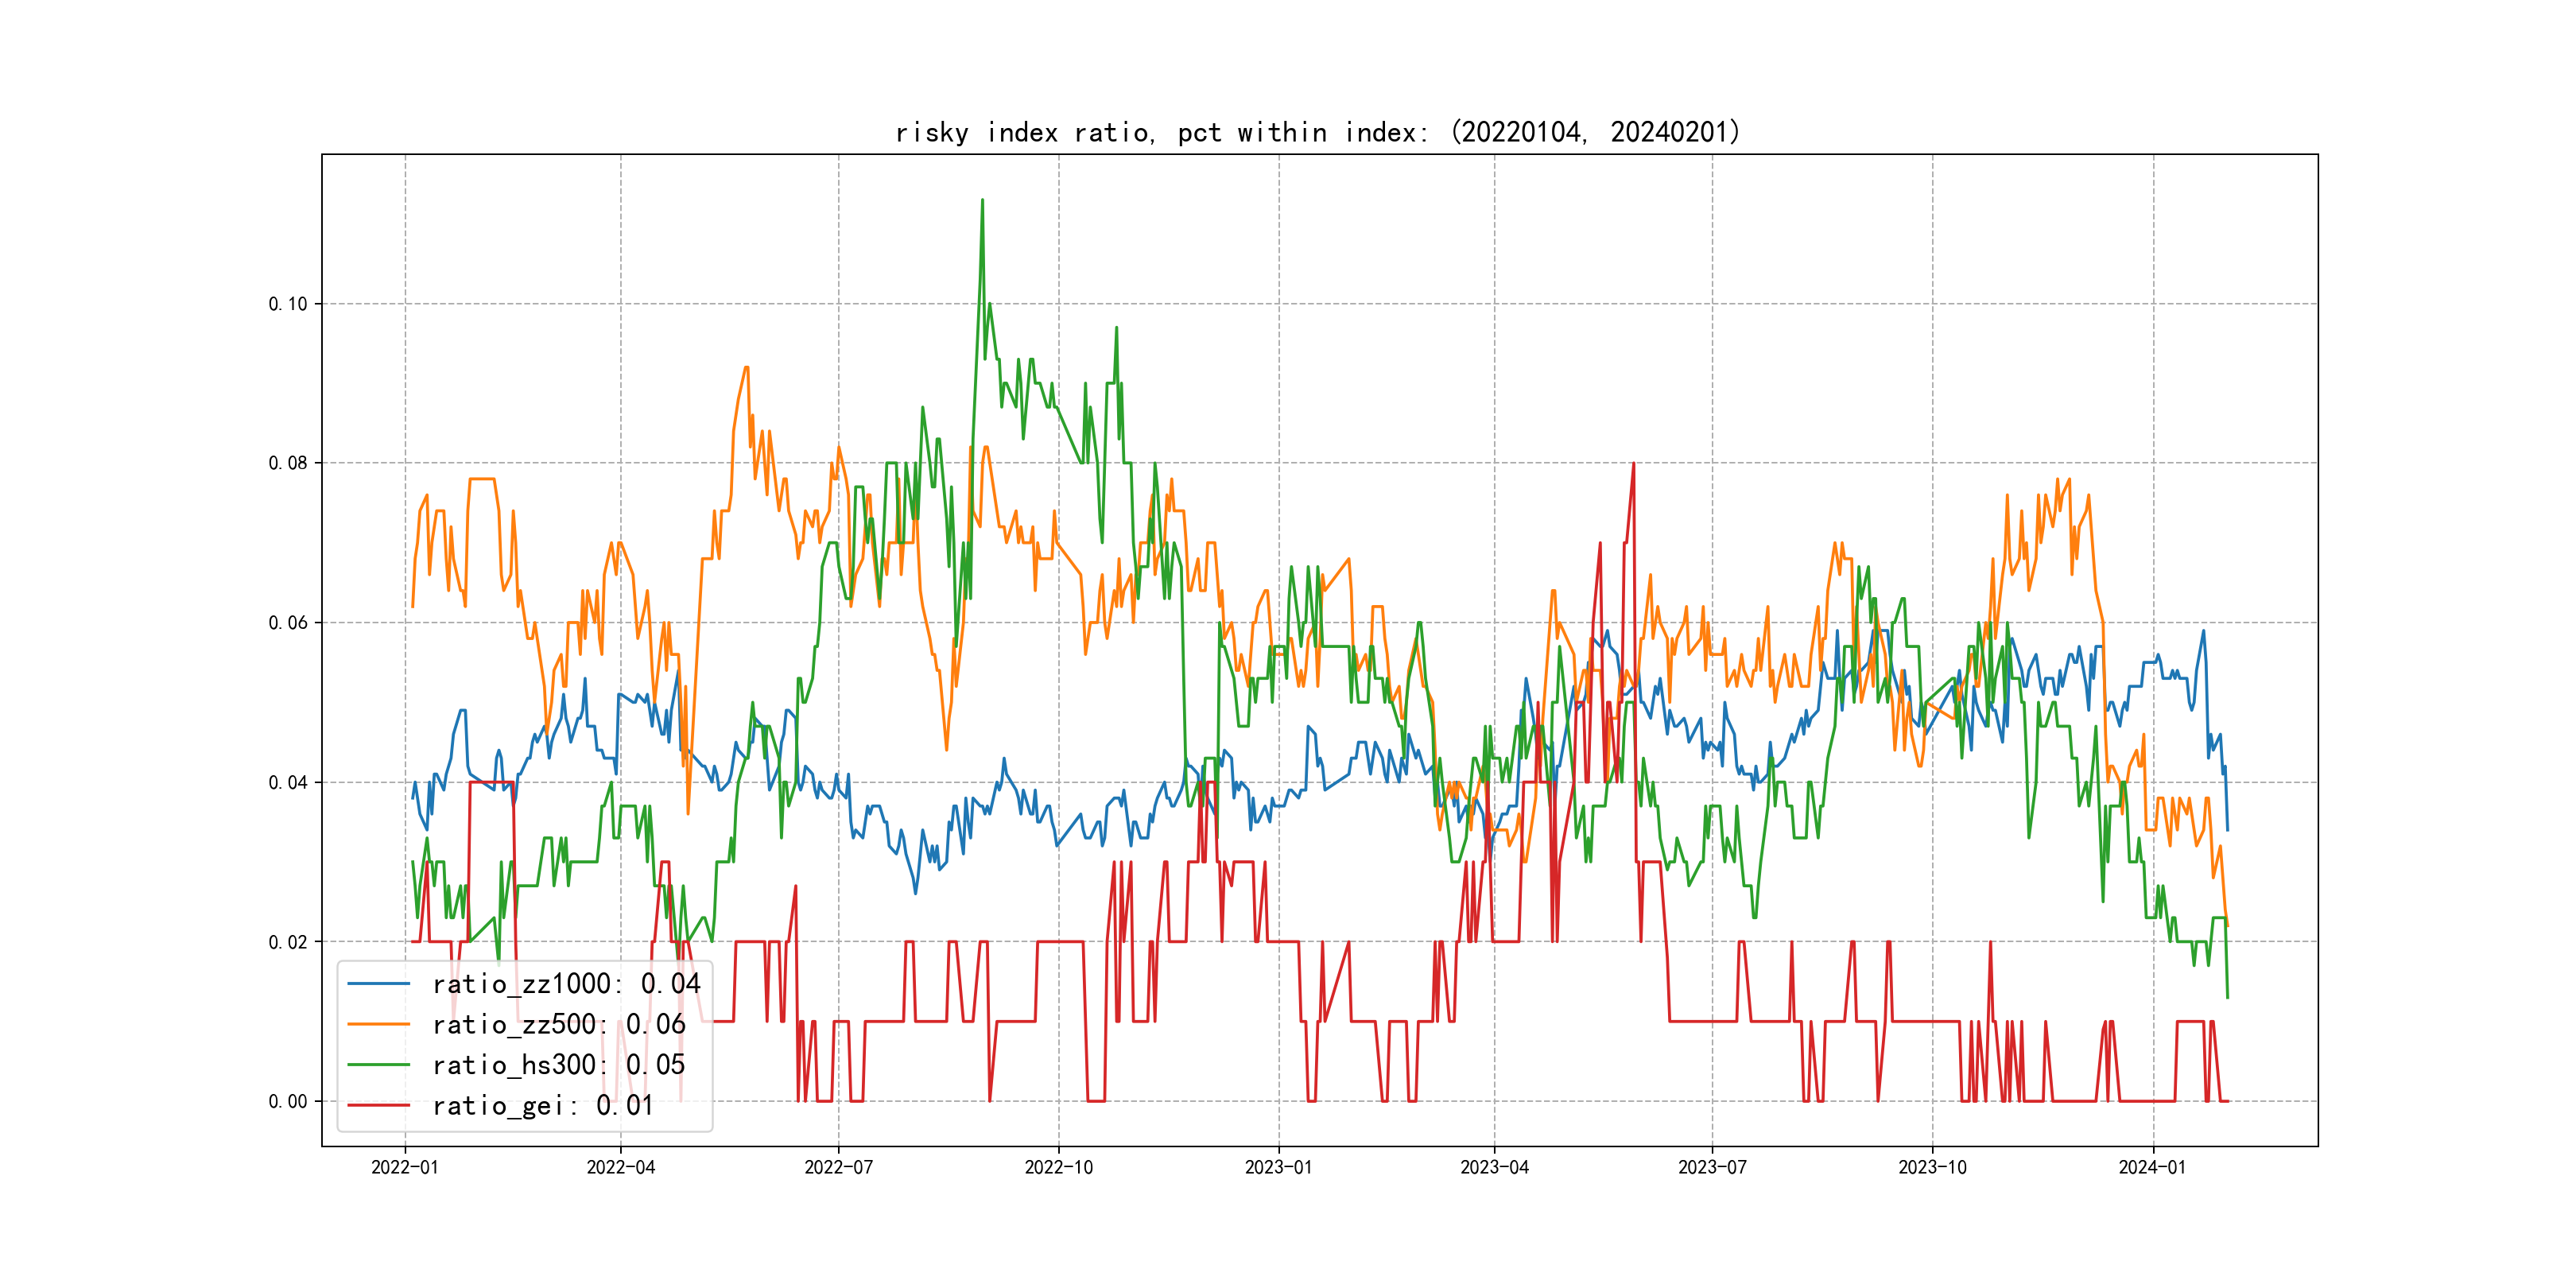
Task: Click the 0.00 y-axis tick label
Action: coord(288,1101)
